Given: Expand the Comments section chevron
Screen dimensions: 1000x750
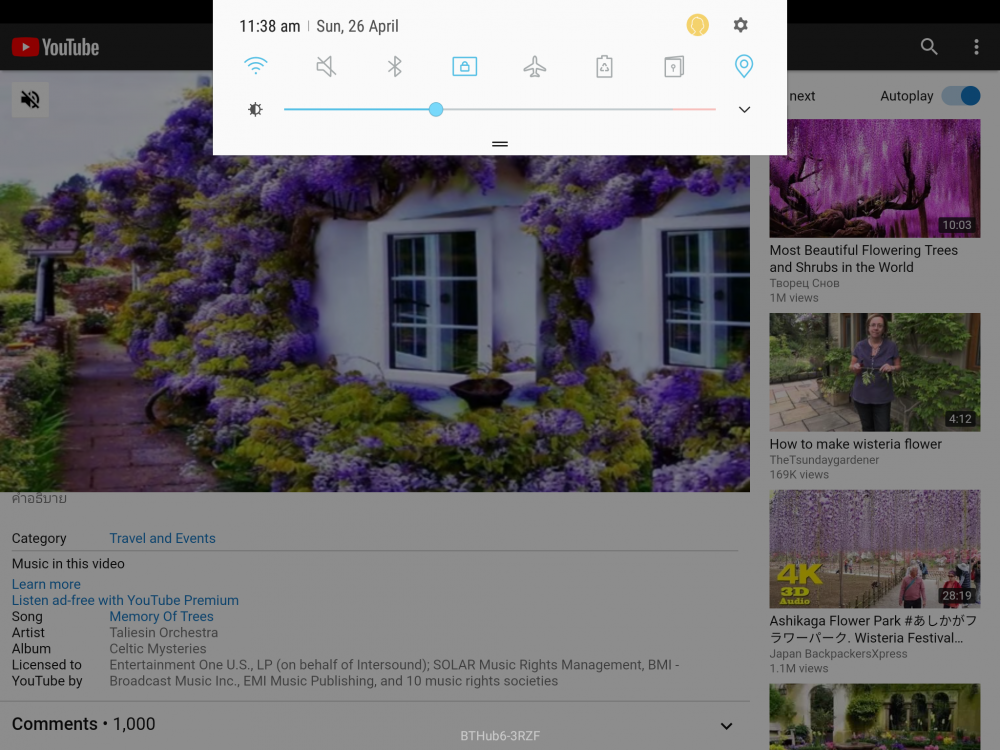Looking at the screenshot, I should coord(726,726).
